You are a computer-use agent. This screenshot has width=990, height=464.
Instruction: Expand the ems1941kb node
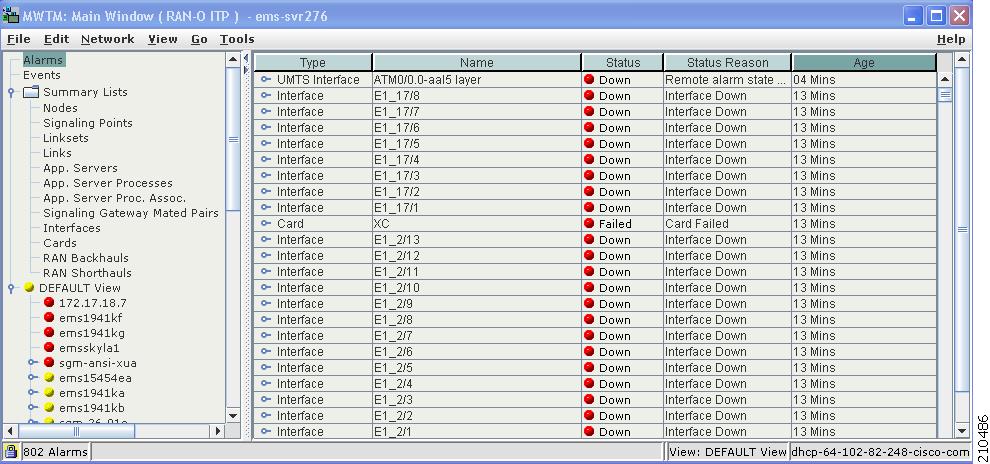click(32, 408)
